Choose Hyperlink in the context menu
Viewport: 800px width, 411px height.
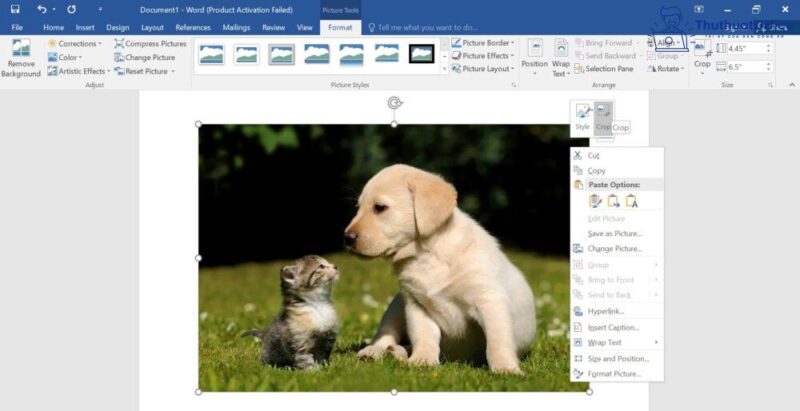click(x=617, y=311)
